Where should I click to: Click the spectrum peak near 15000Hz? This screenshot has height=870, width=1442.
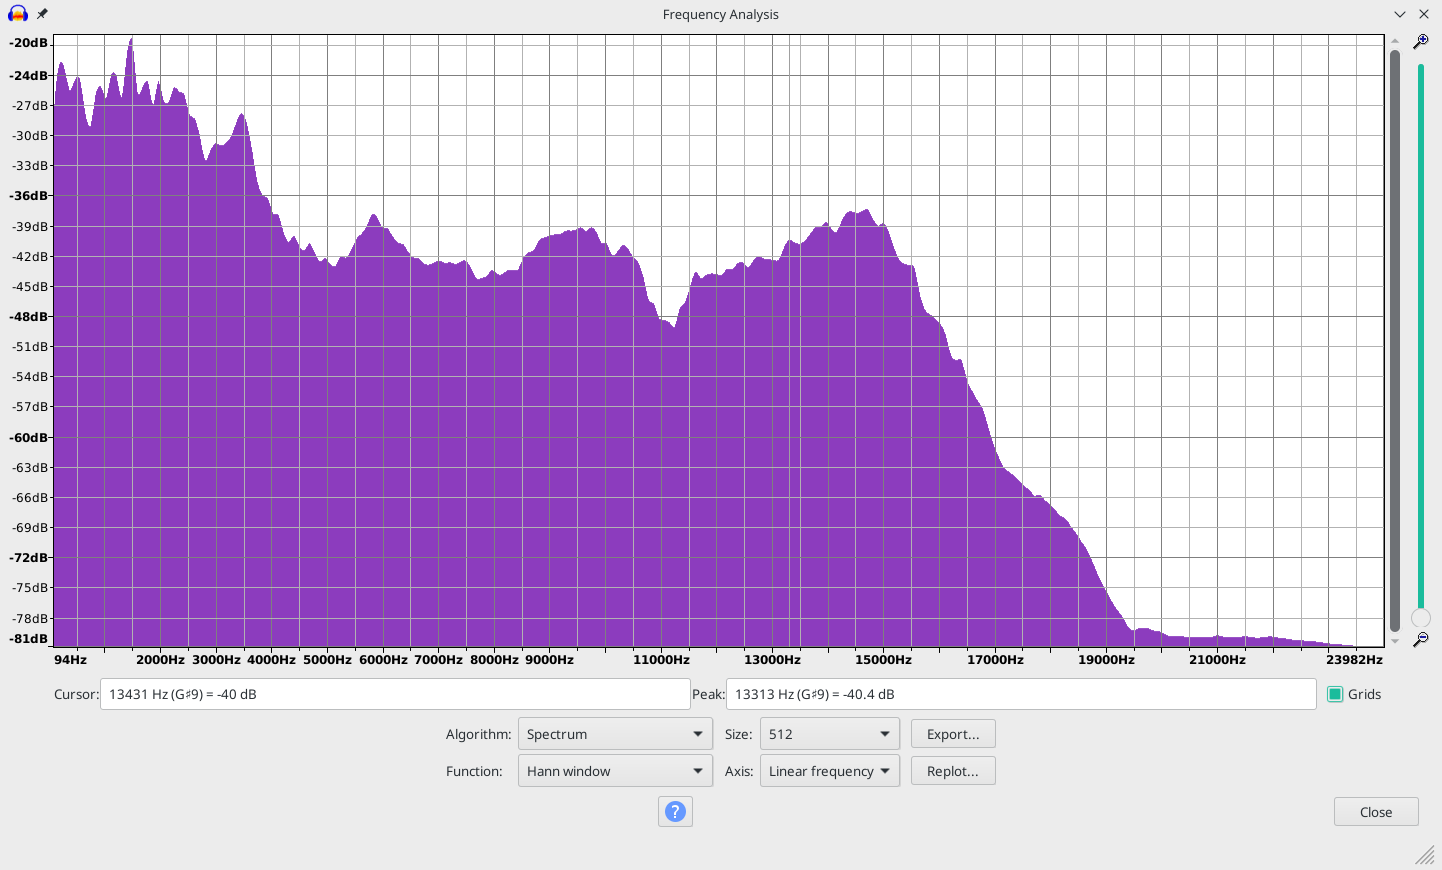[866, 210]
